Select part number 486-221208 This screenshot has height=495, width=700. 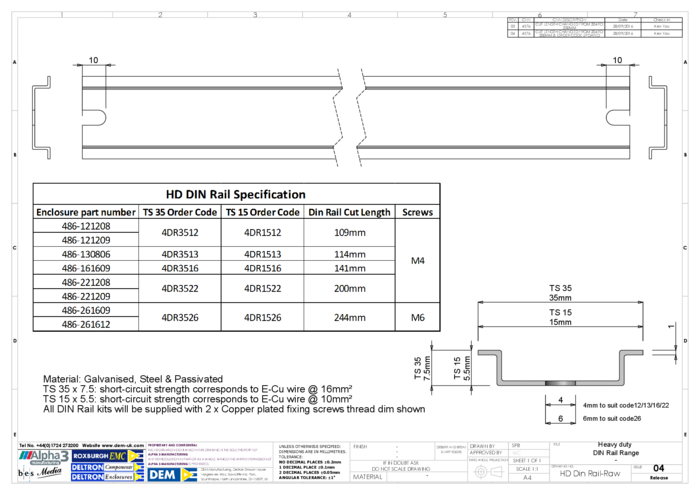(x=86, y=283)
